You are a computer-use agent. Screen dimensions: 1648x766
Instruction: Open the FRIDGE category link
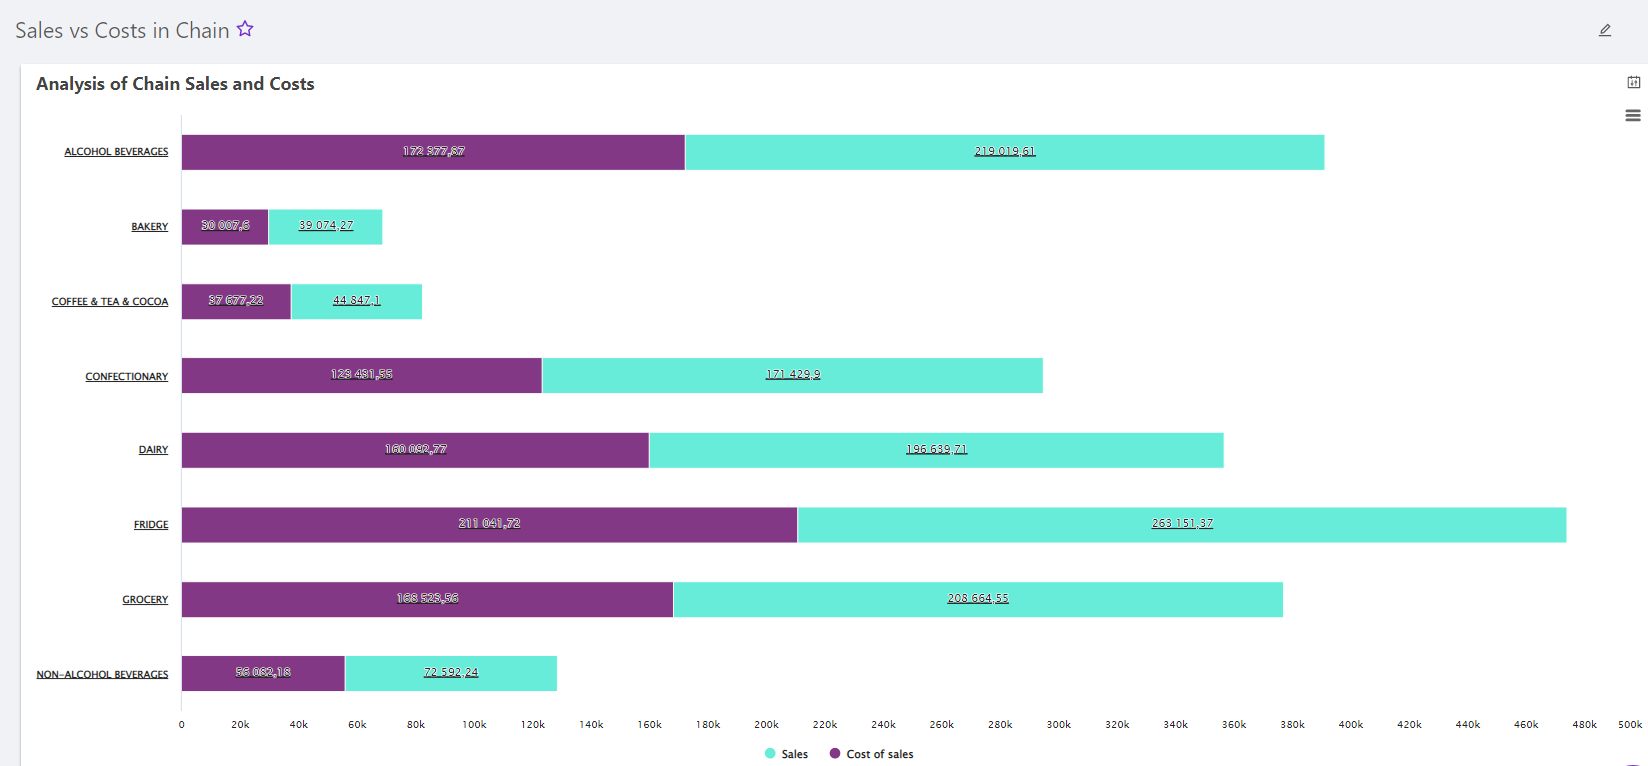pos(151,525)
